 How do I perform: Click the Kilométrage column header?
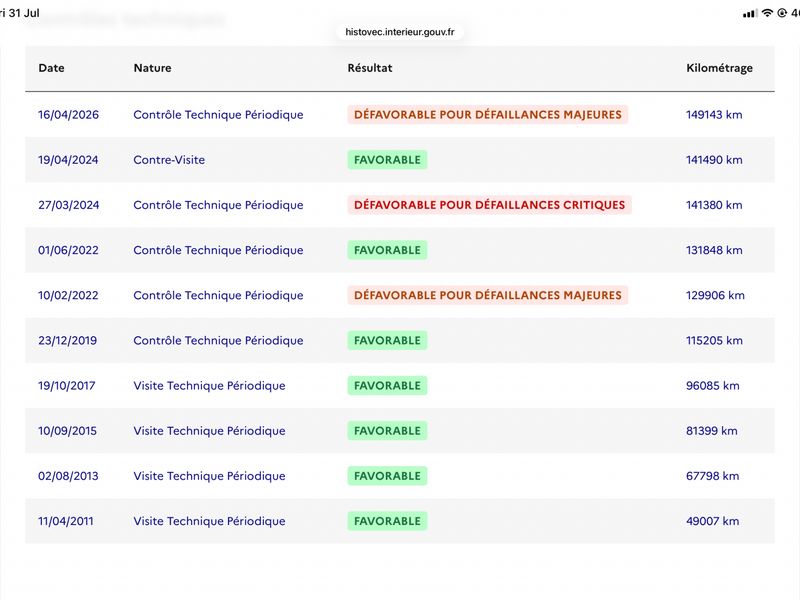tap(719, 68)
